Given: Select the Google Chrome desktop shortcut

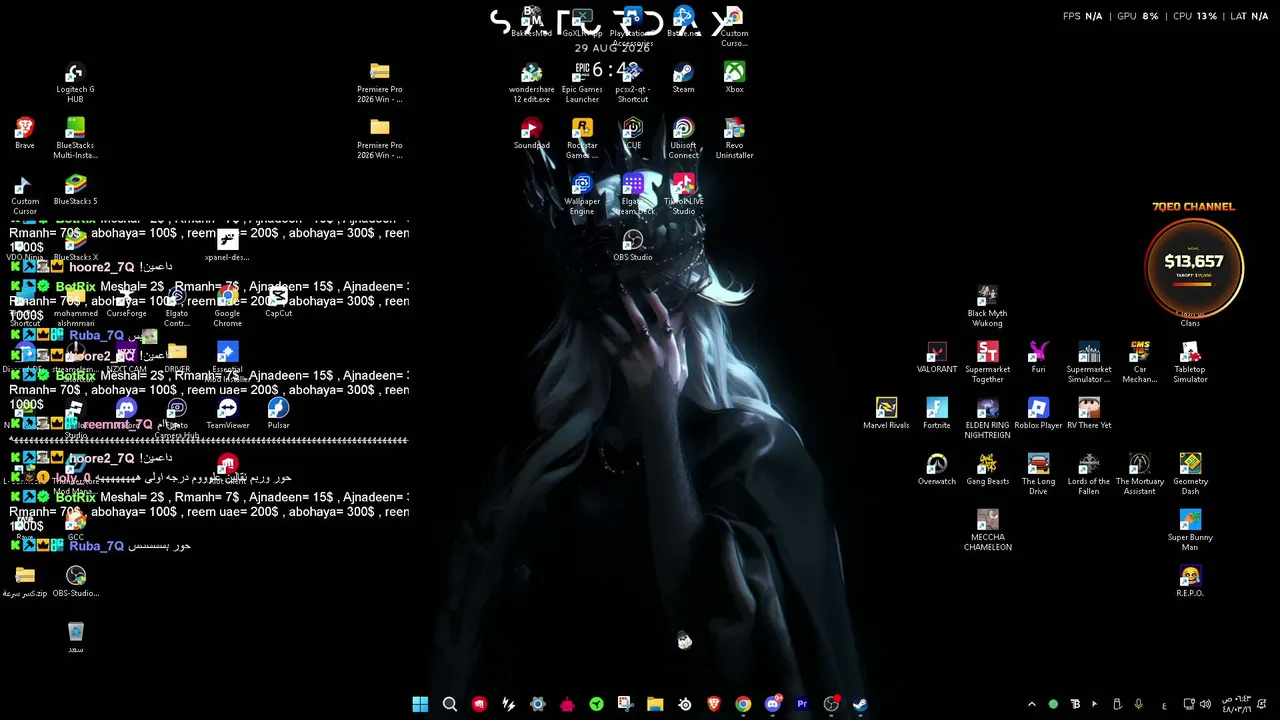Looking at the screenshot, I should pos(227,307).
